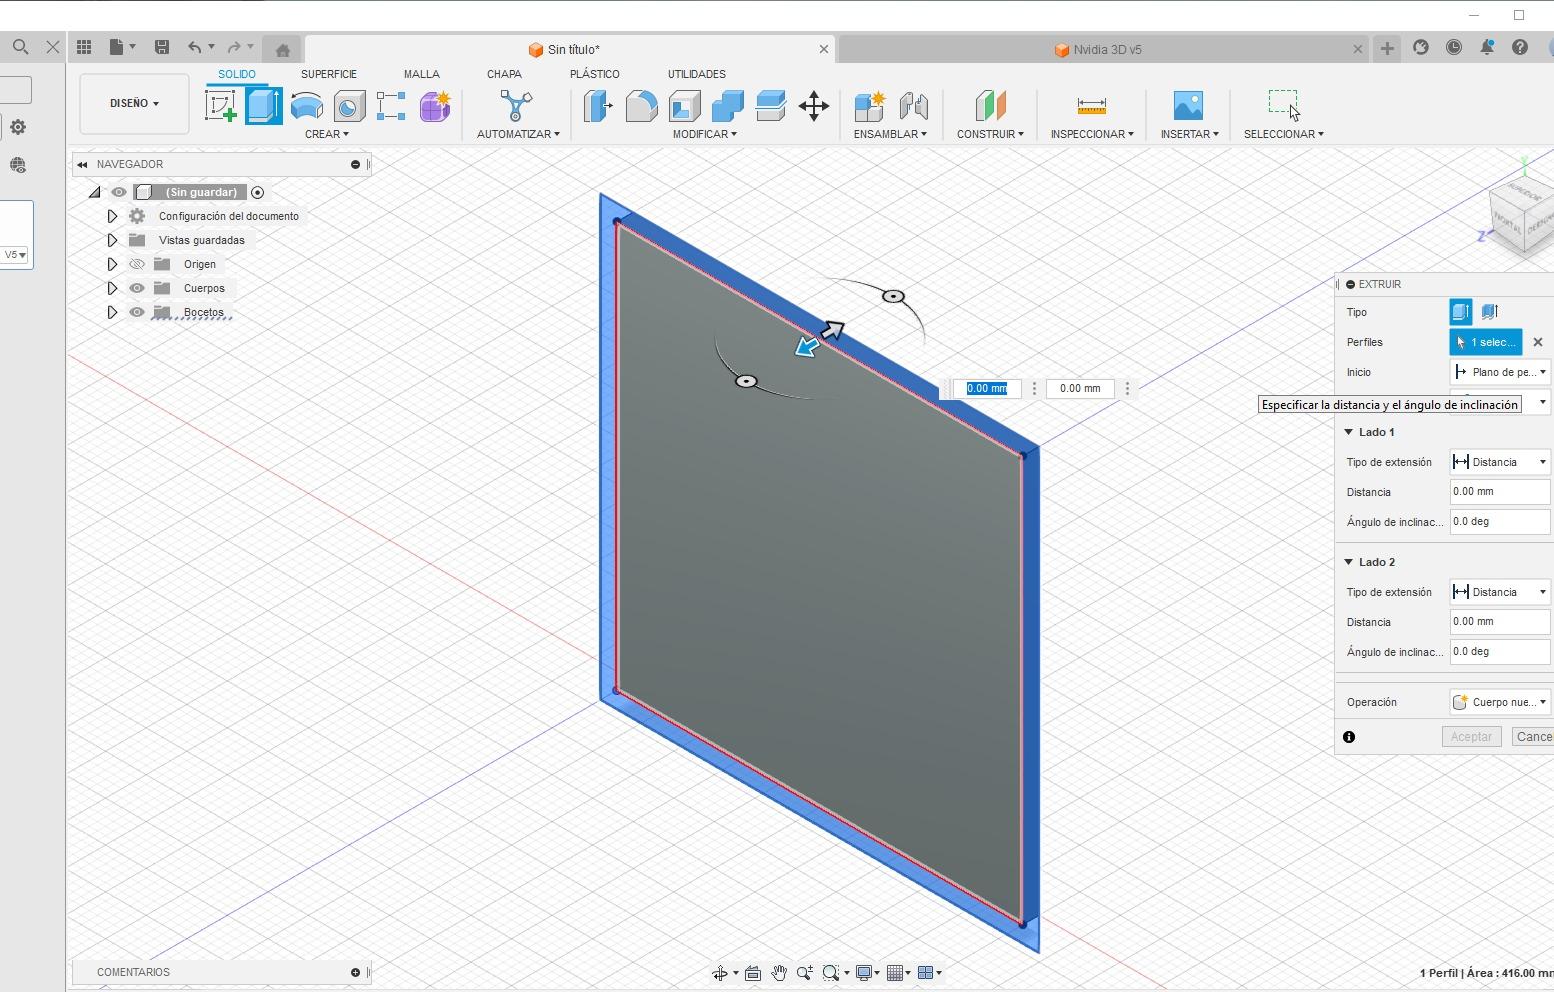Select the first Extrude type icon beside Tipo

click(x=1461, y=312)
